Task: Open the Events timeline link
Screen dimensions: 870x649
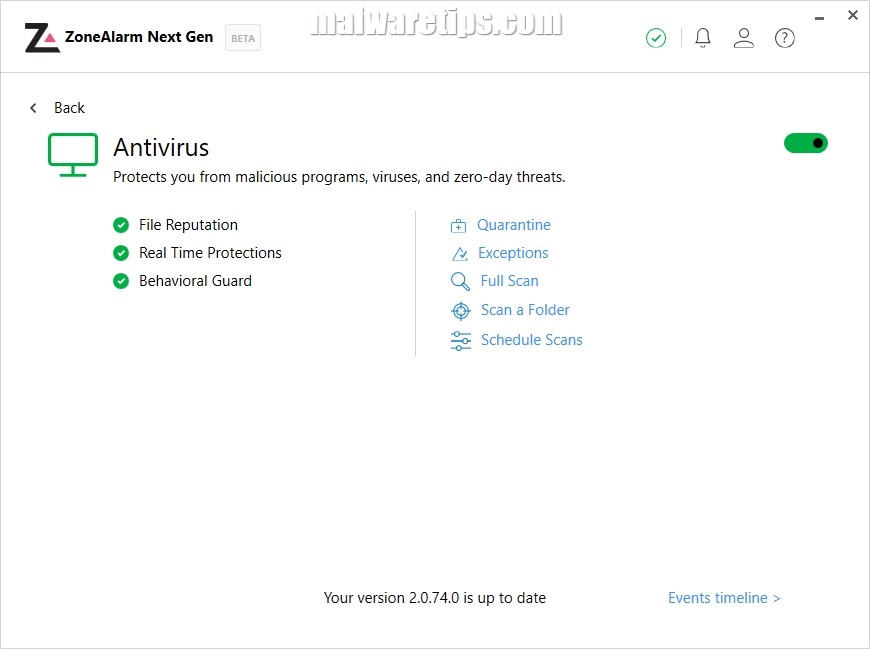Action: (x=724, y=598)
